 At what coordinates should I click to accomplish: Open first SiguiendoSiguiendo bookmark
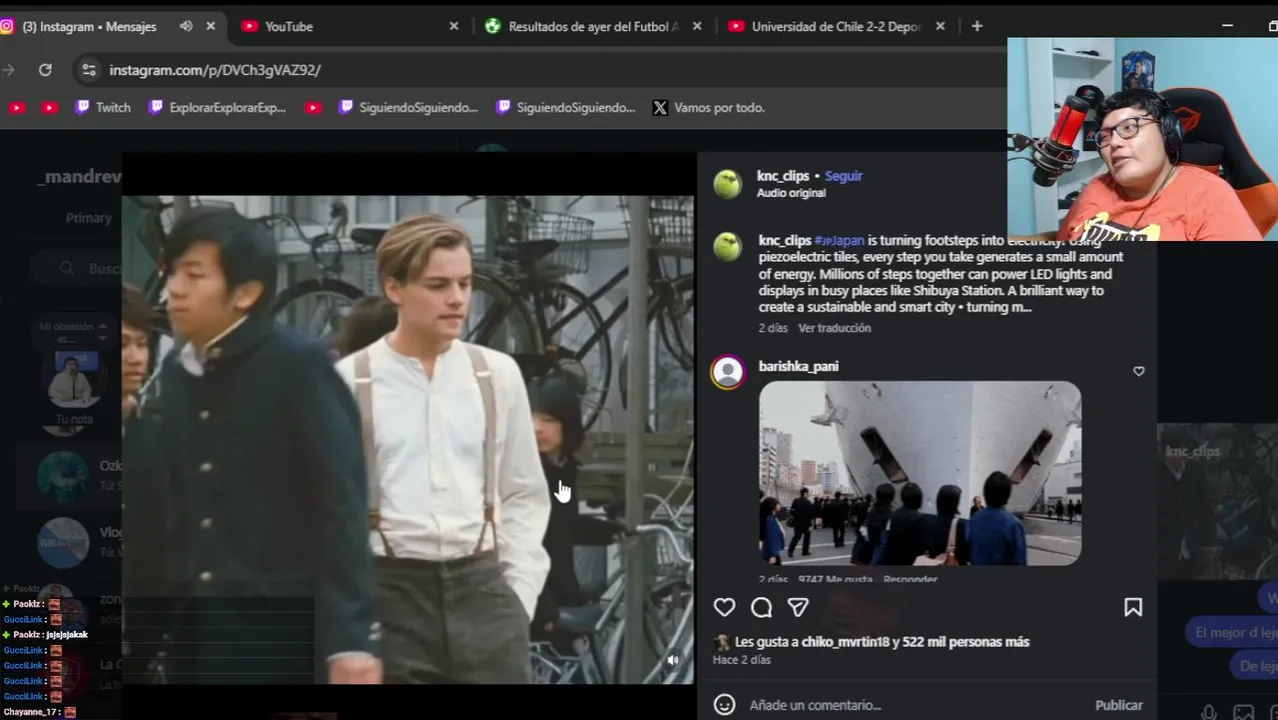point(408,107)
